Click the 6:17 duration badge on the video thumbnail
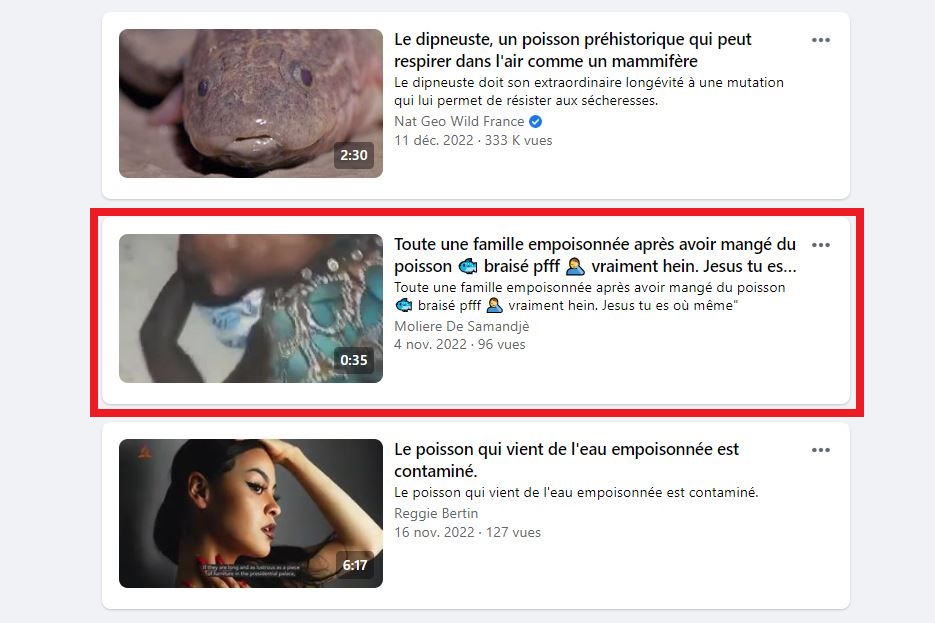935x623 pixels. point(355,565)
